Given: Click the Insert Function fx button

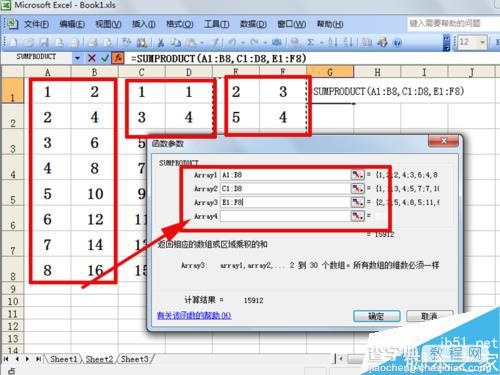Looking at the screenshot, I should coord(118,58).
